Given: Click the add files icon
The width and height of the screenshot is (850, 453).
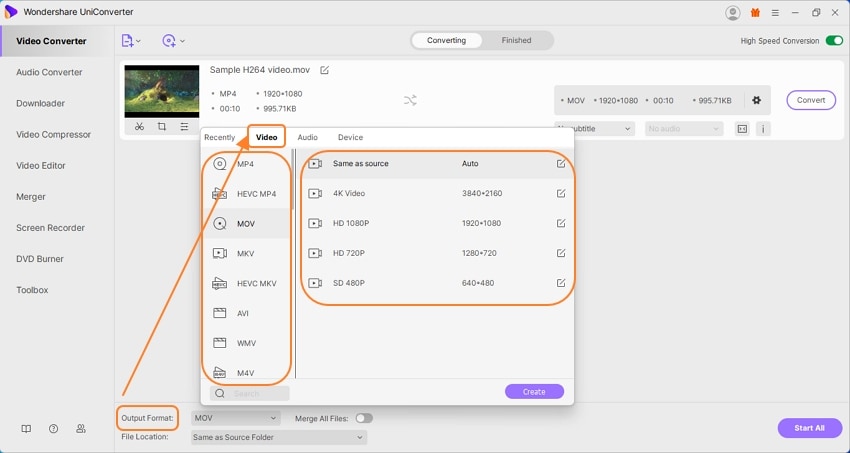Looking at the screenshot, I should click(128, 41).
